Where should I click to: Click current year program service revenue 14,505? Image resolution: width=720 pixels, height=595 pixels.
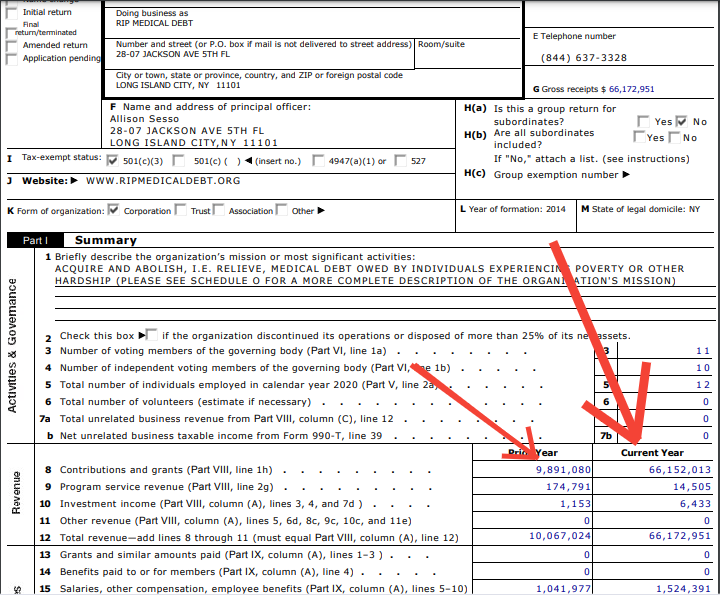(692, 487)
